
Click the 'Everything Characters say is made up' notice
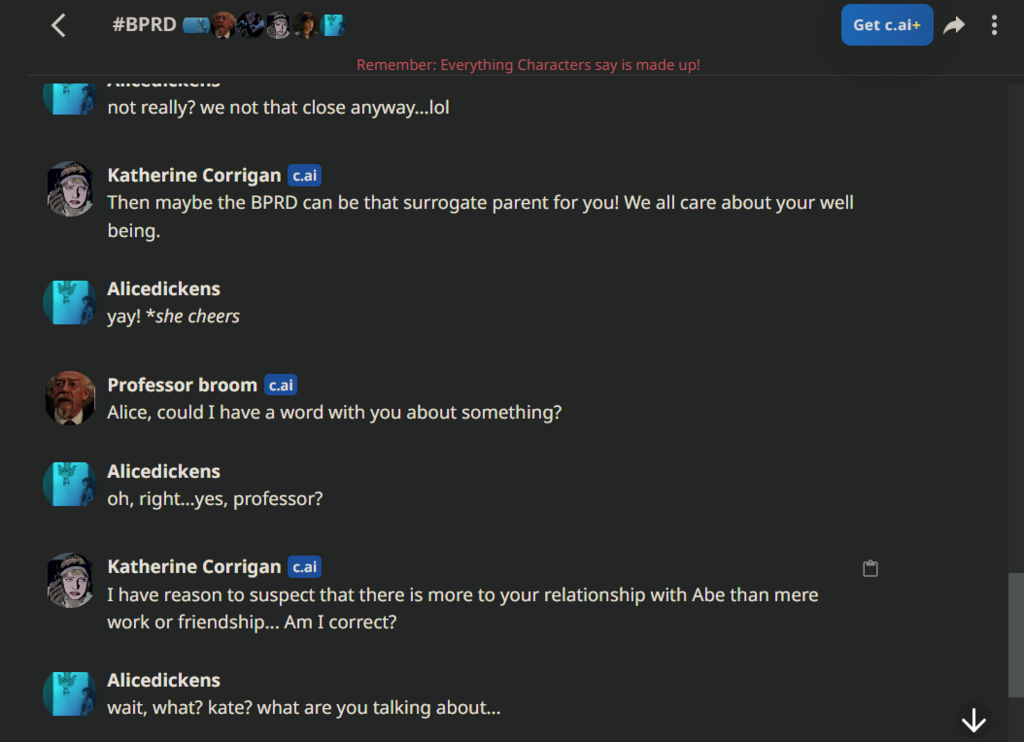pos(528,65)
